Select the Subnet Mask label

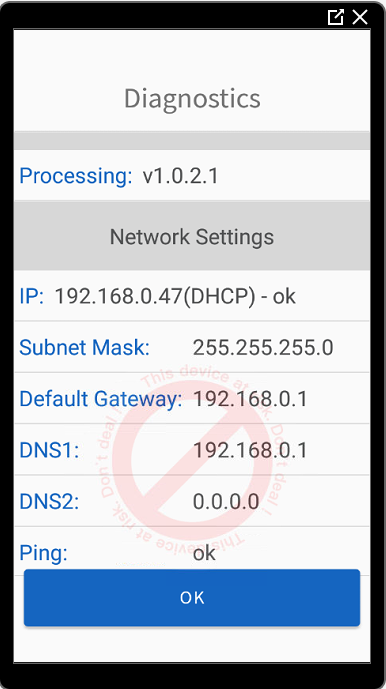pyautogui.click(x=84, y=348)
